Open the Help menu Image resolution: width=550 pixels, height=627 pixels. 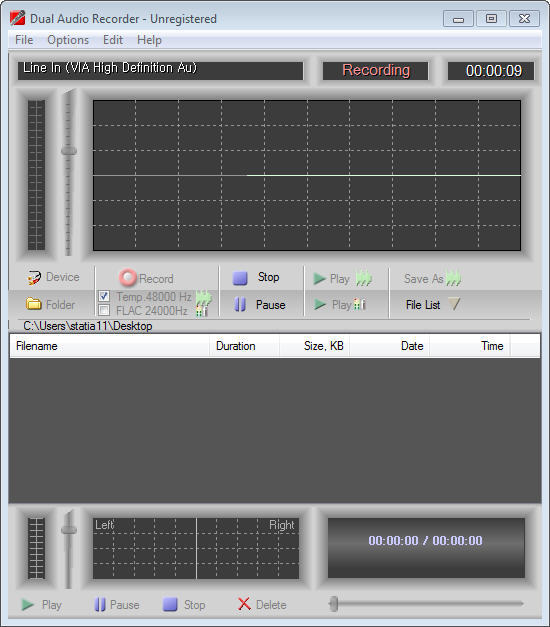tap(149, 40)
